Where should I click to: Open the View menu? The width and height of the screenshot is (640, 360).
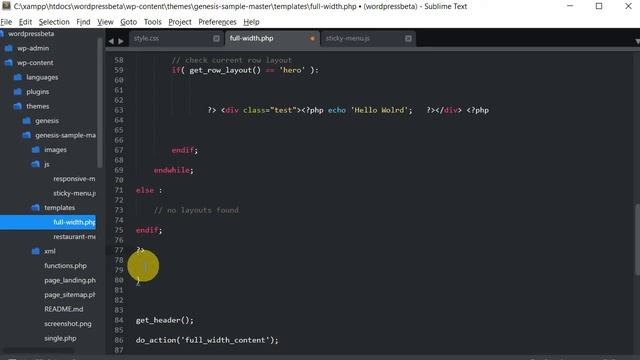coord(105,22)
